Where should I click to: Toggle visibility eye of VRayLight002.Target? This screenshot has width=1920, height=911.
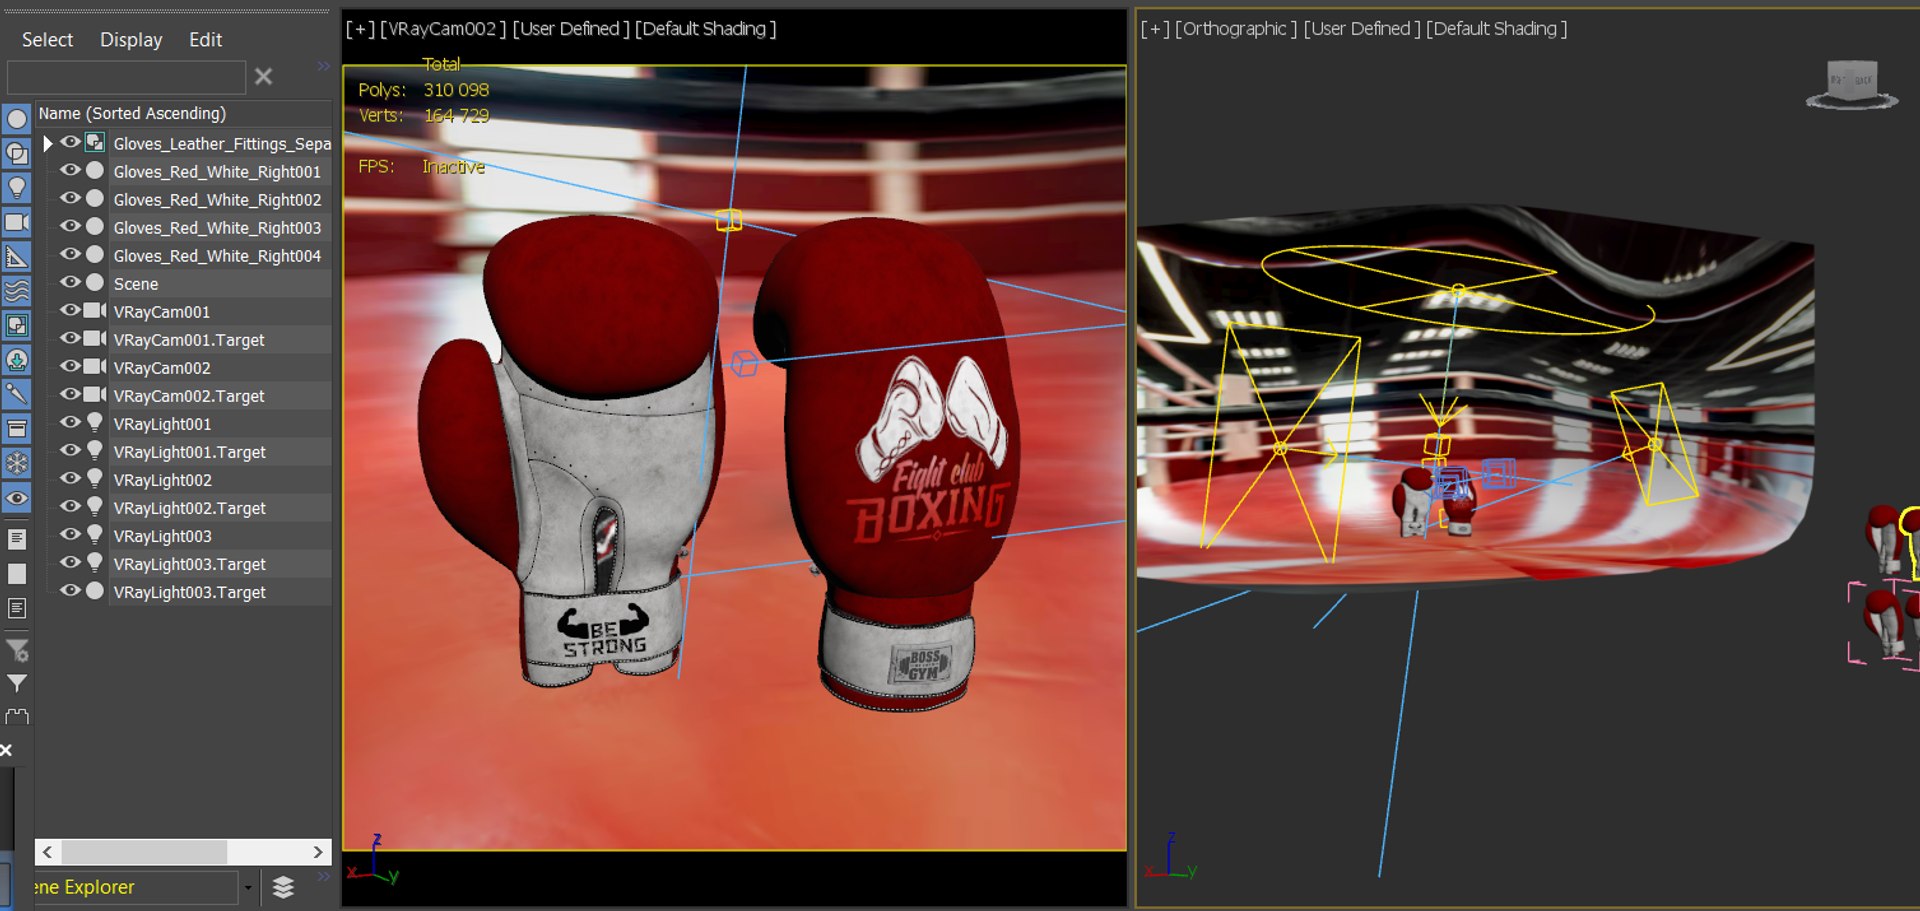pos(70,506)
